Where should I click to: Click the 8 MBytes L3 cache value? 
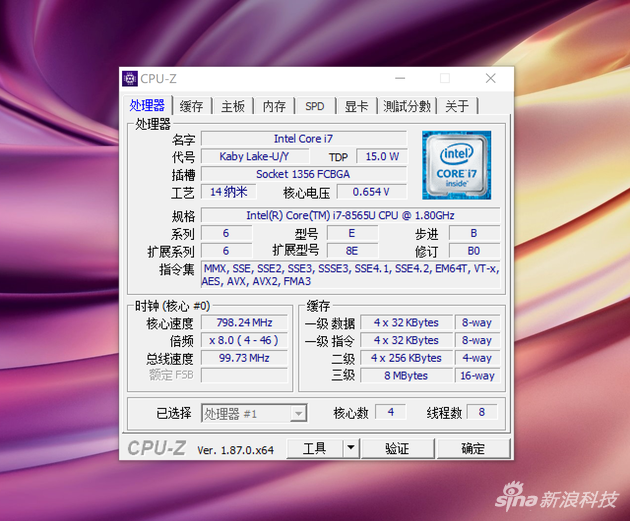click(x=407, y=376)
